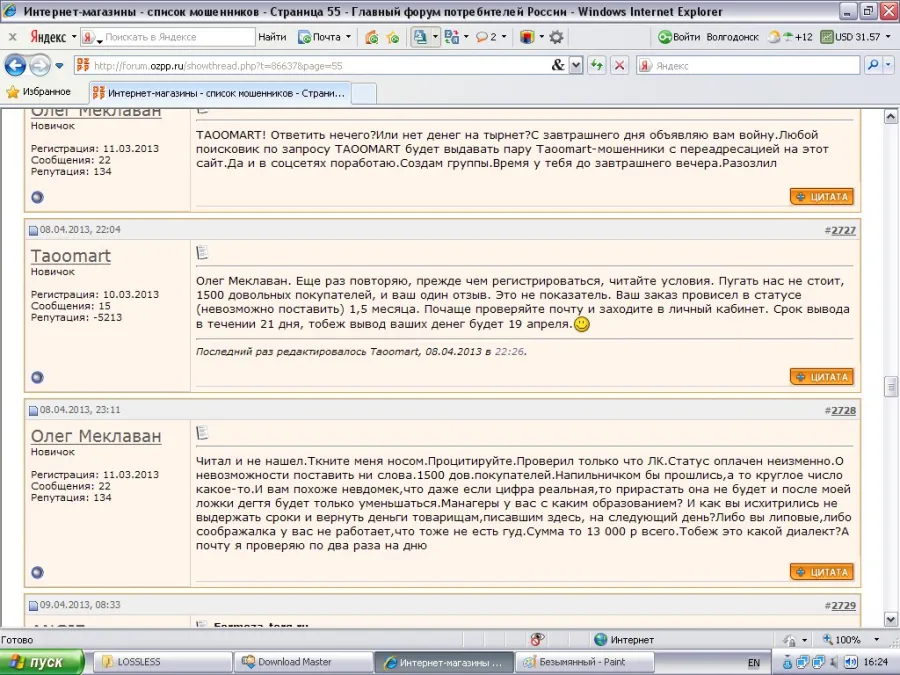Close the Yandex toolbar with the X

(13, 37)
